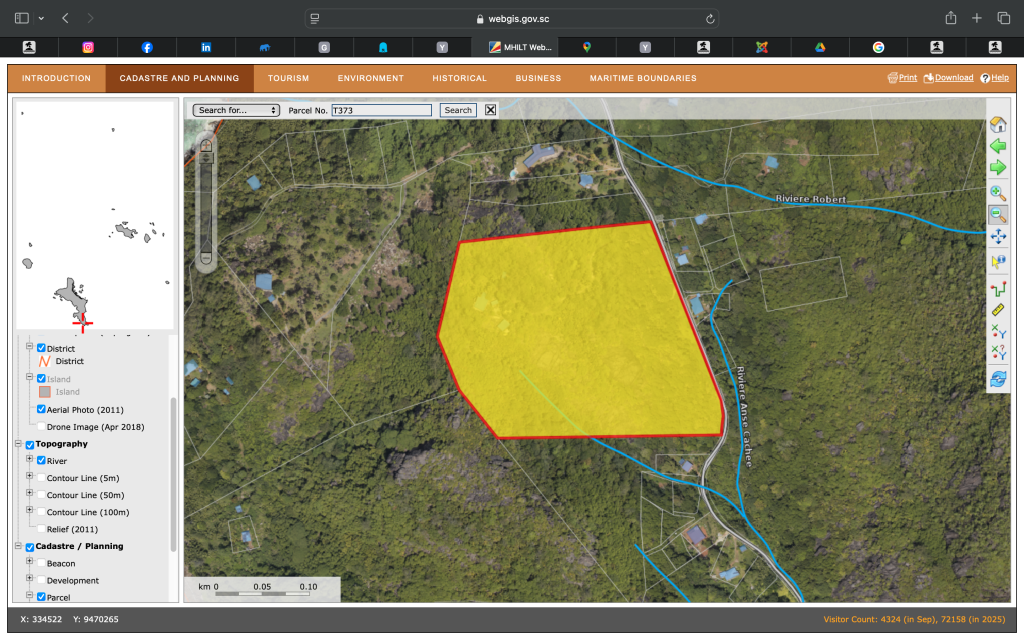Choose the Identify feature info tool
The width and height of the screenshot is (1024, 640).
click(x=997, y=262)
